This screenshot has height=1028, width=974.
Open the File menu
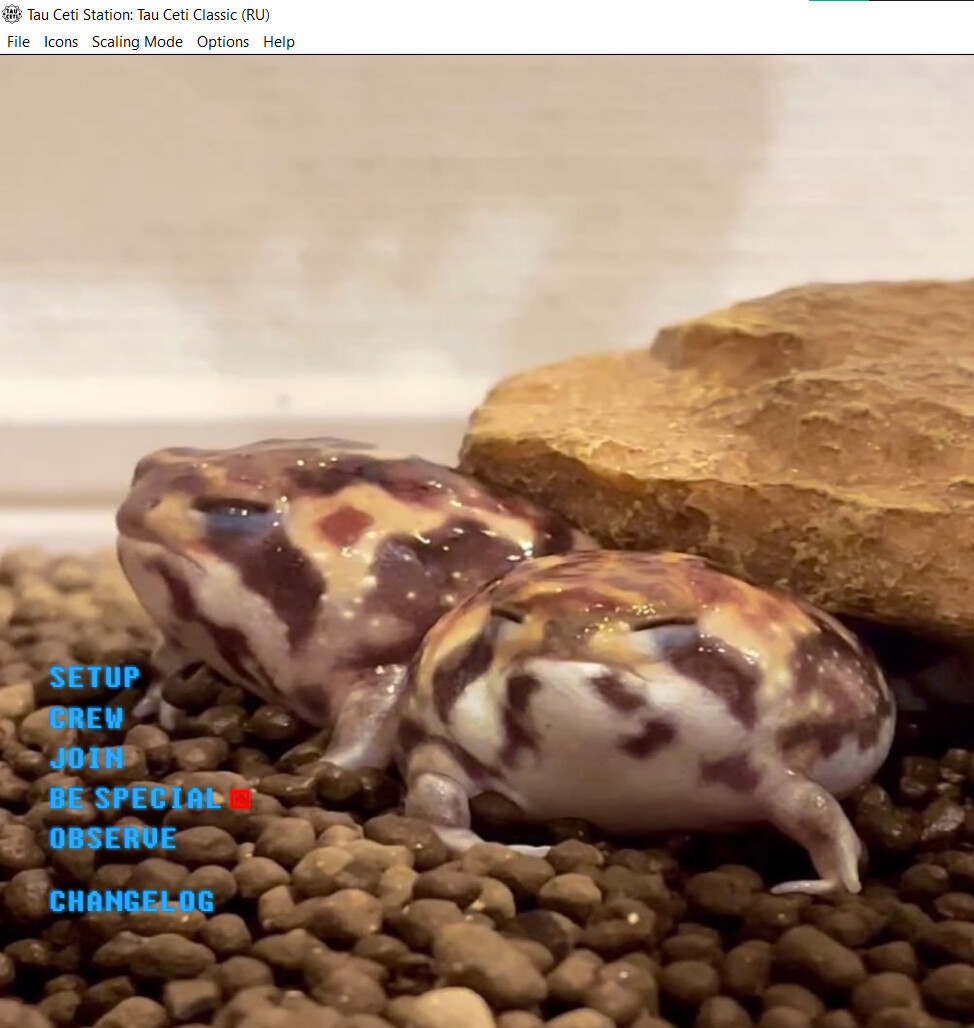click(x=18, y=42)
